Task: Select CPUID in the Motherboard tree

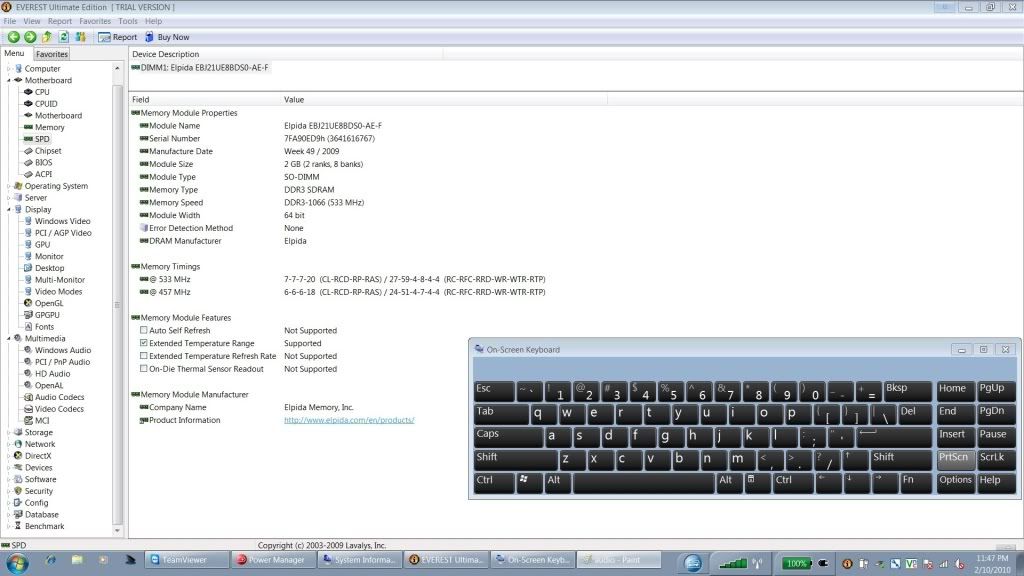Action: (46, 104)
